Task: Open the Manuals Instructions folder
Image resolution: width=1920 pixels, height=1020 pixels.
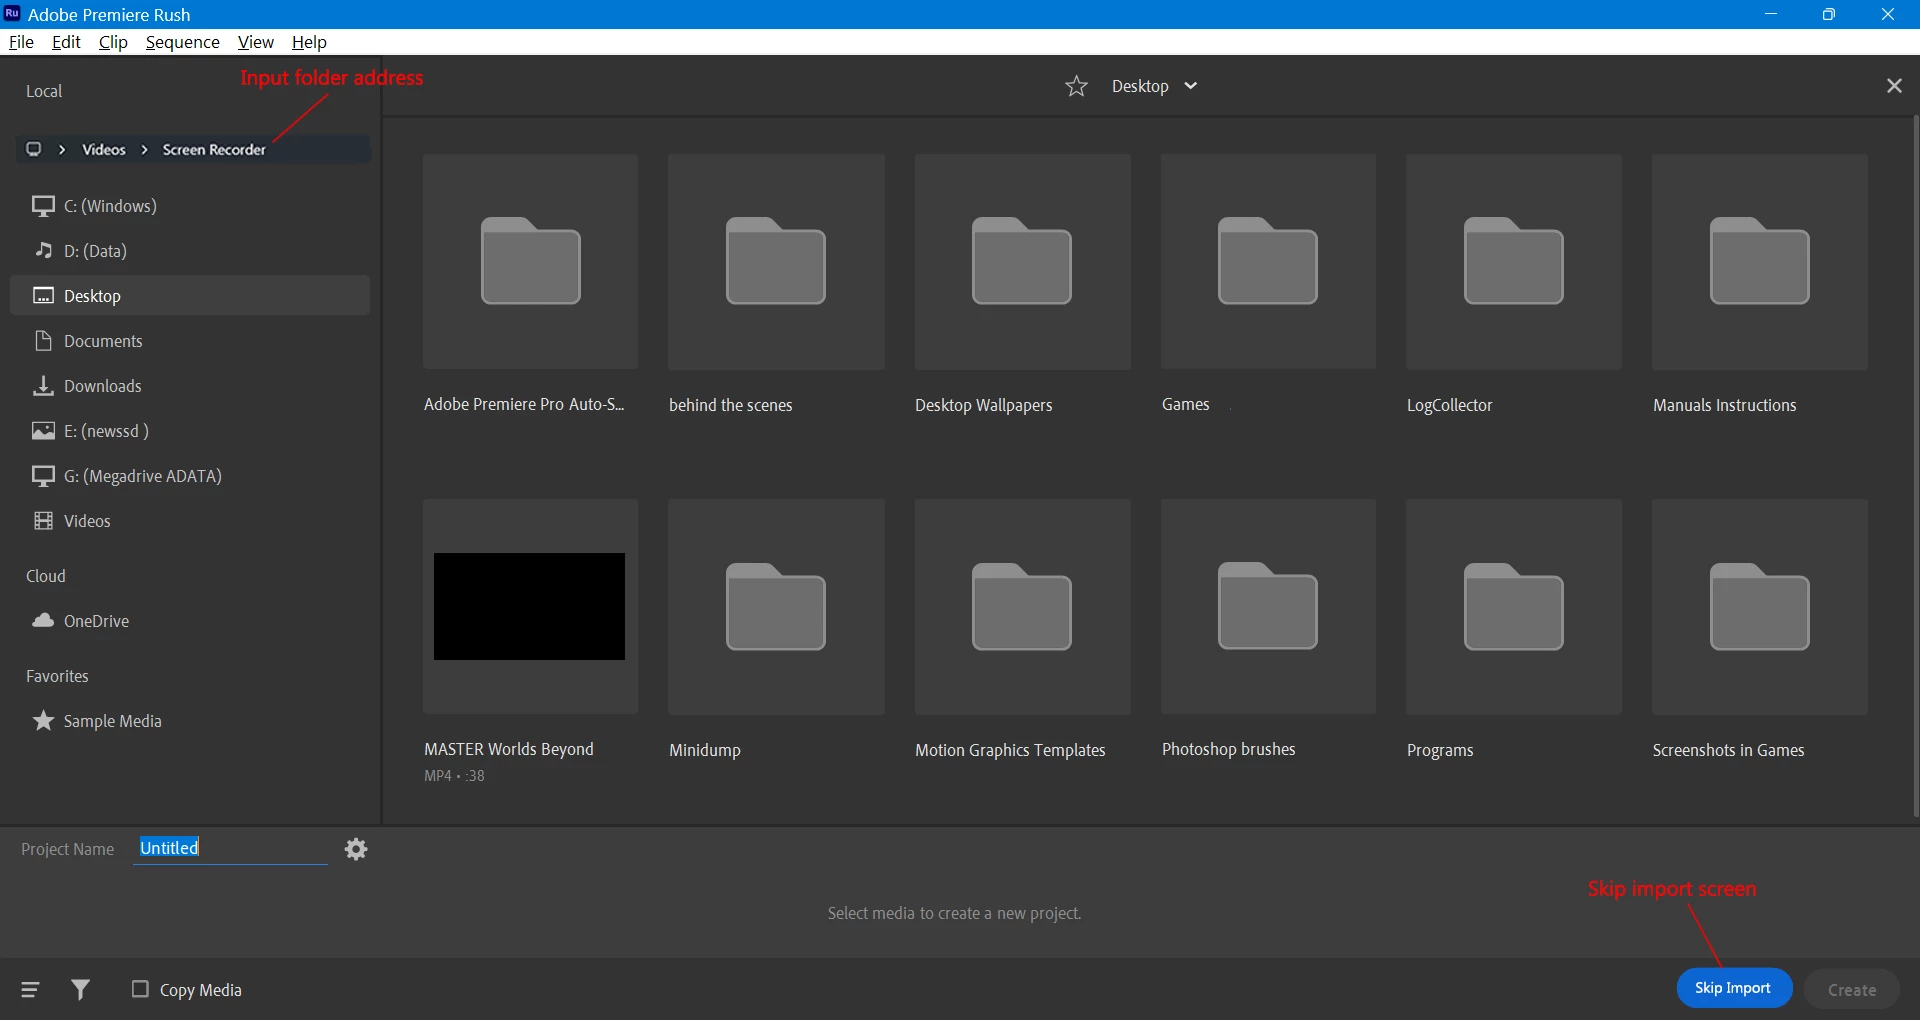Action: (x=1760, y=262)
